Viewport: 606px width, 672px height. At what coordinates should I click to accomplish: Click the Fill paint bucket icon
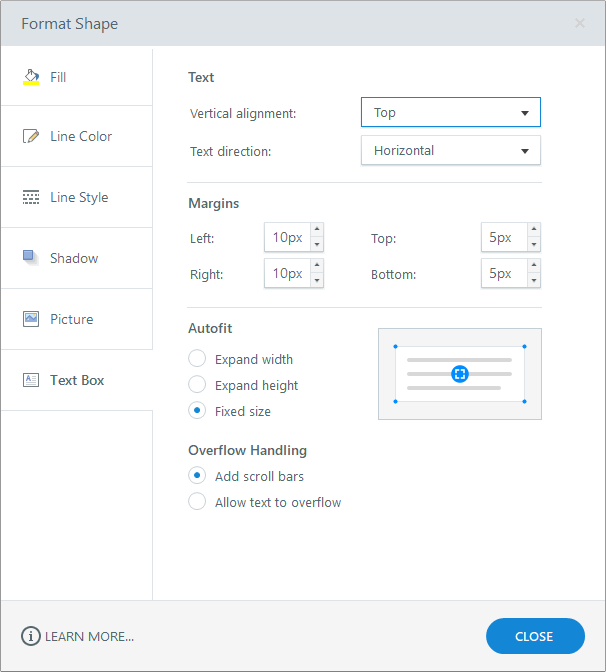31,76
